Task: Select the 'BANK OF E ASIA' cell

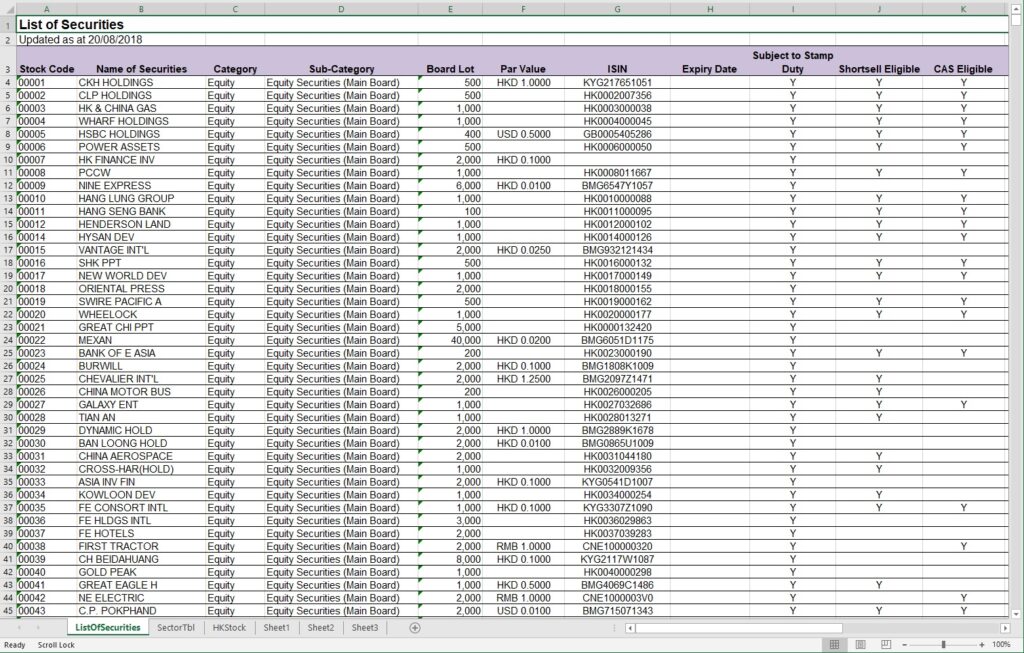Action: 141,353
